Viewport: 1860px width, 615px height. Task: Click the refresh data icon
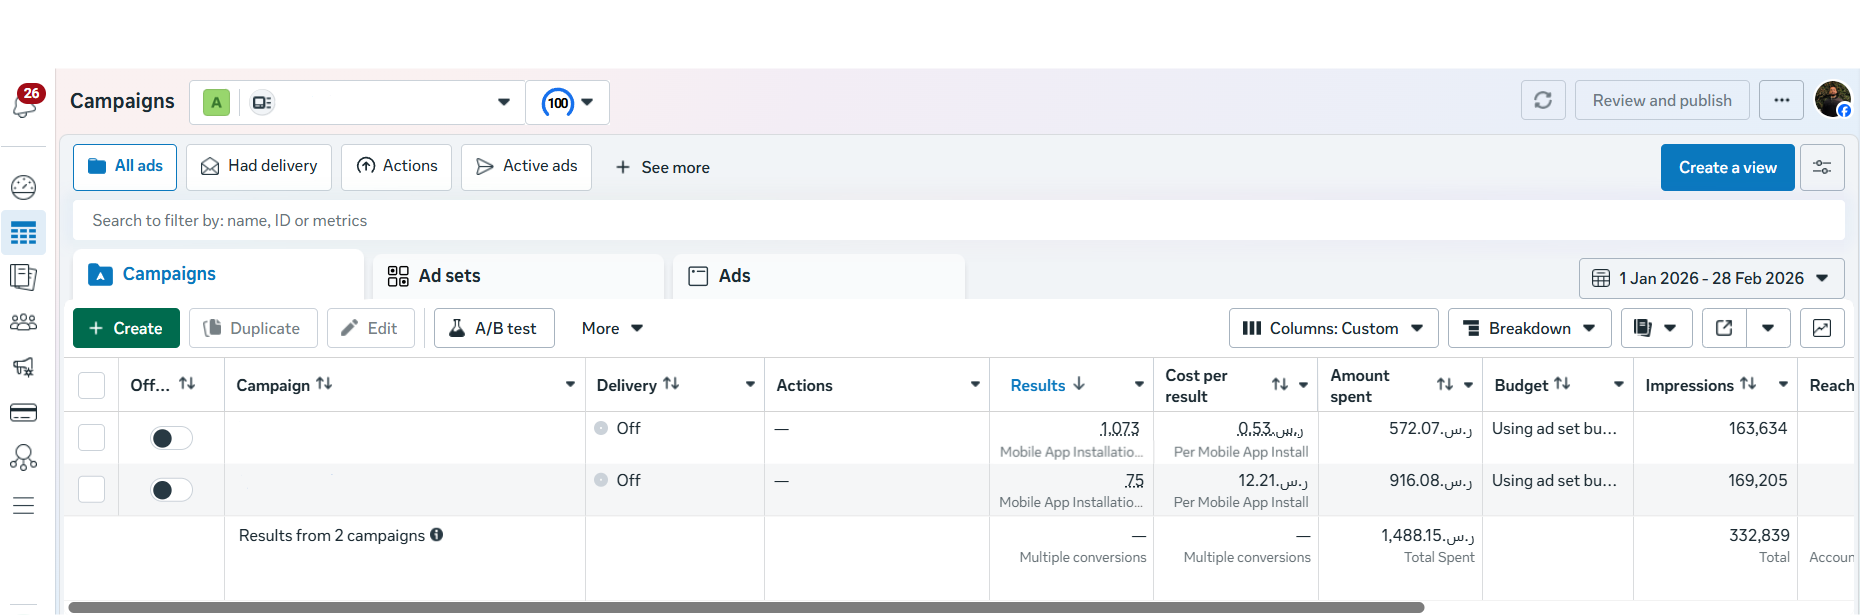(1543, 100)
